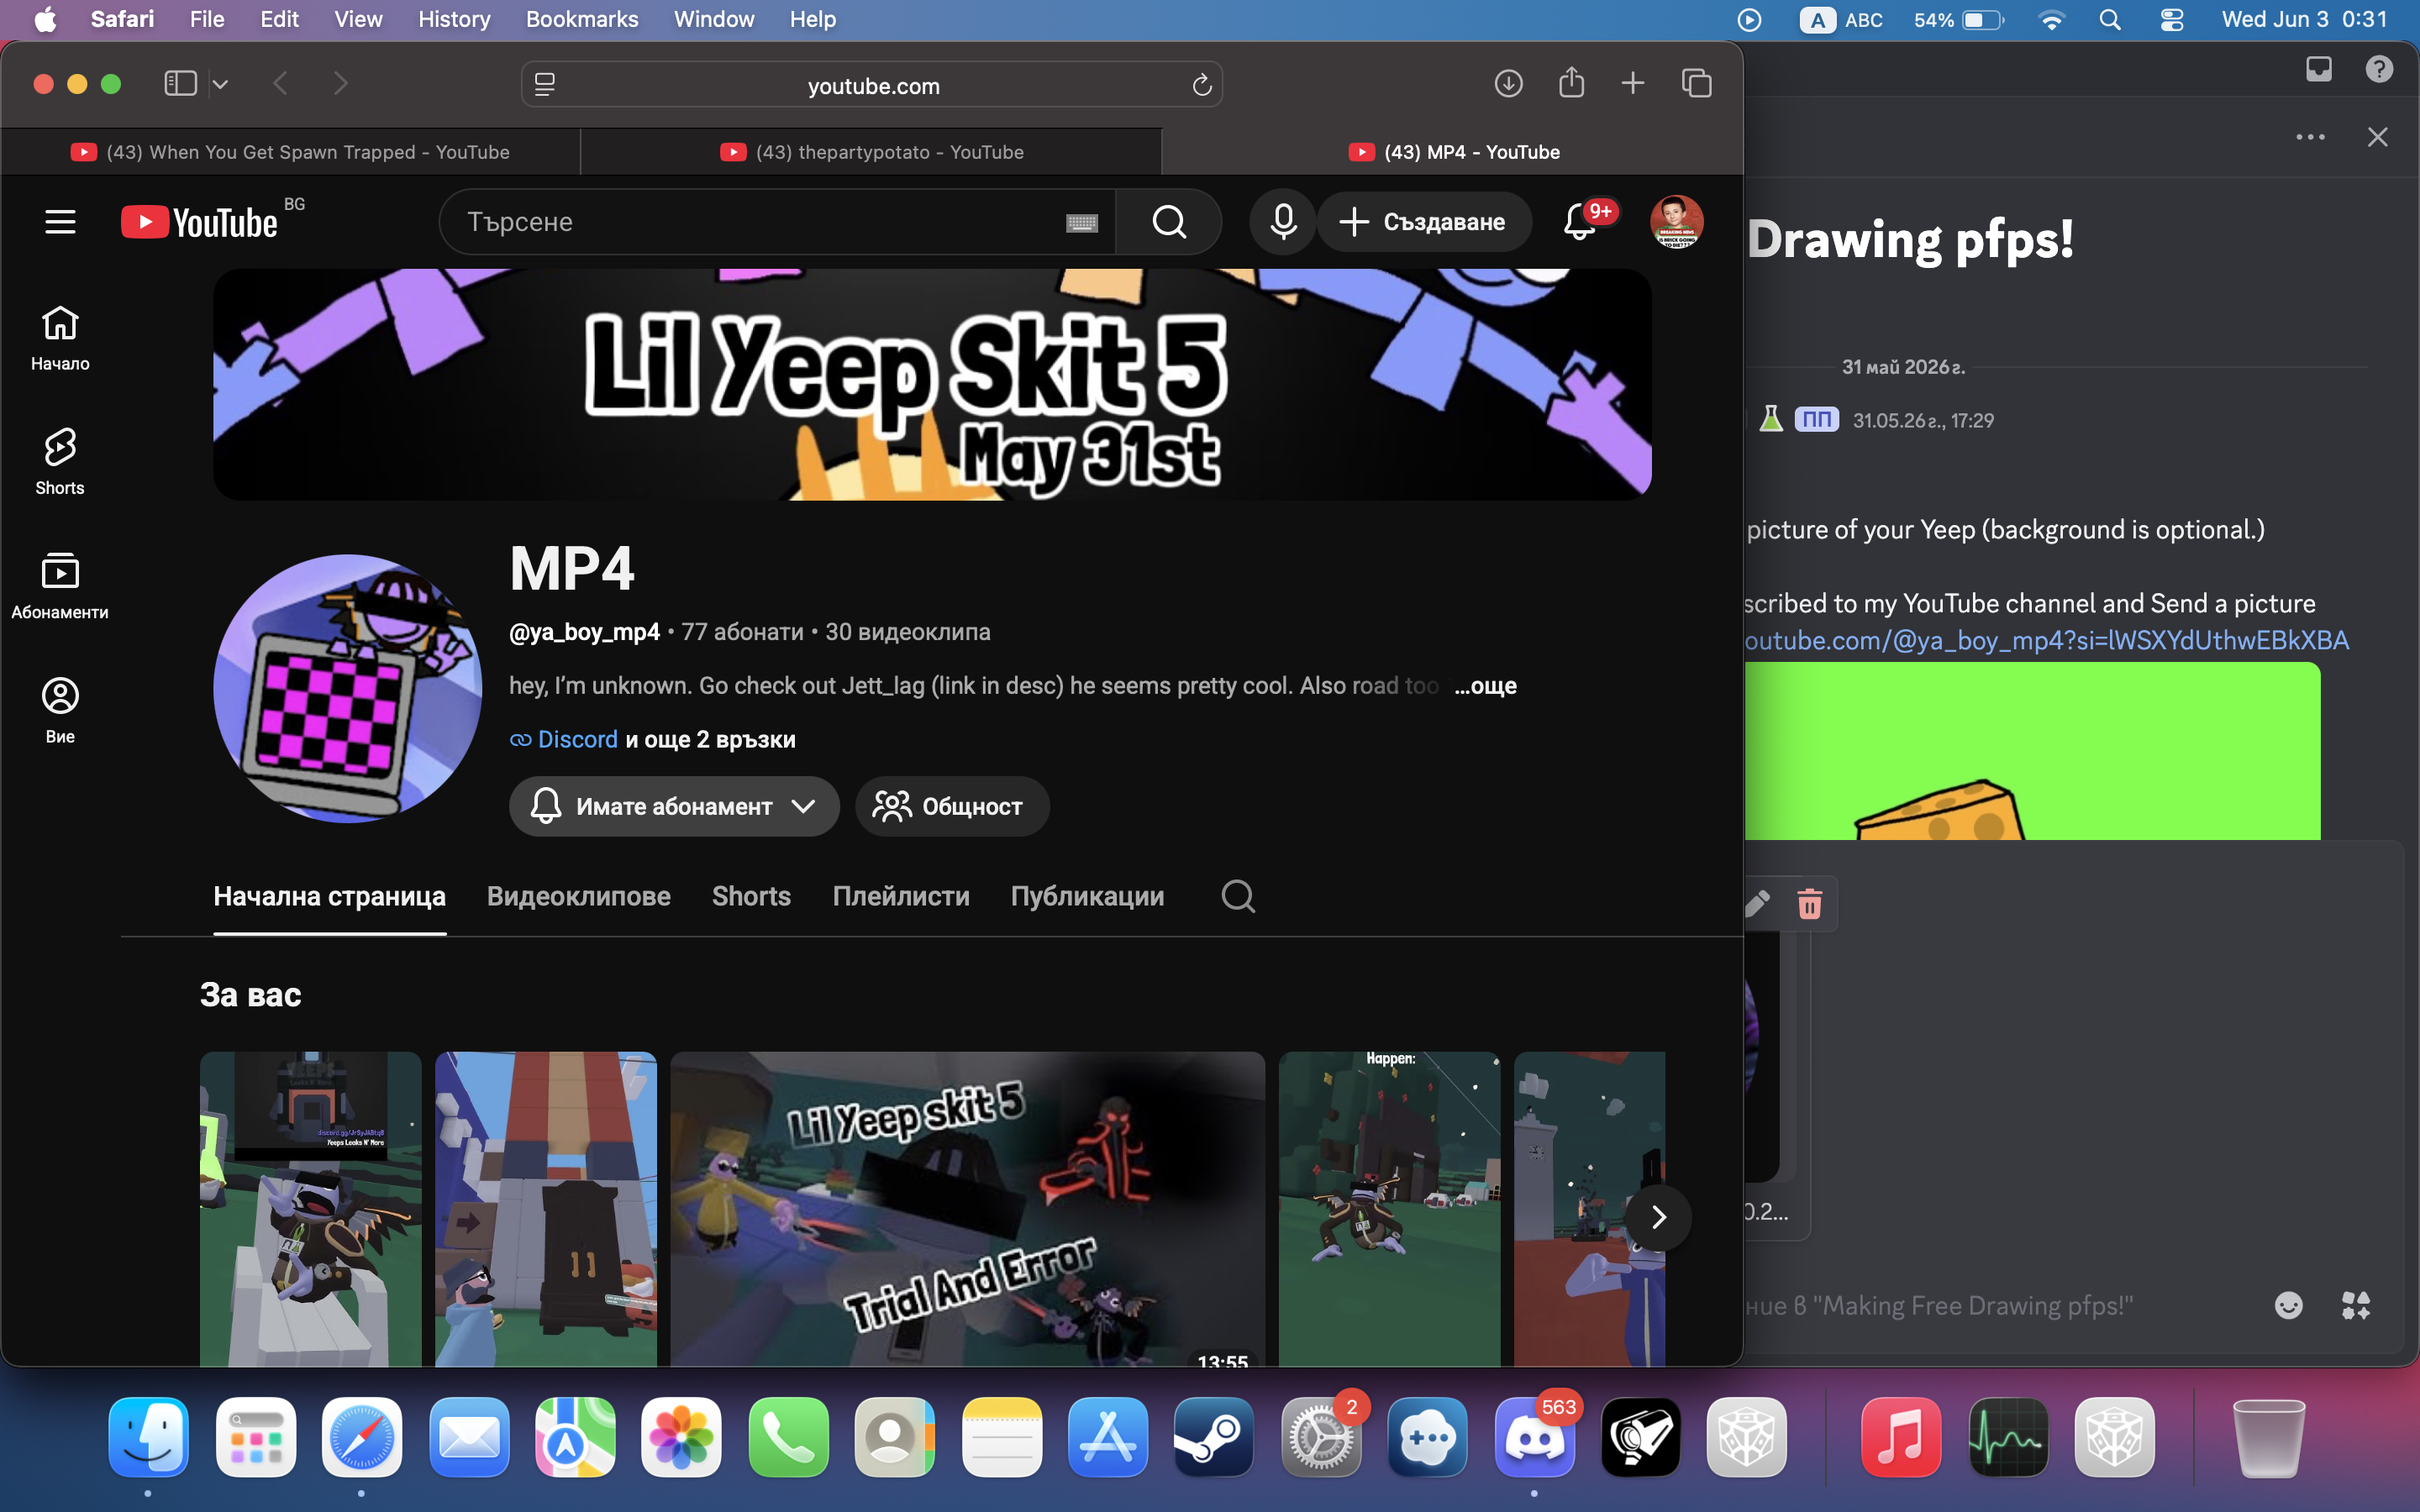This screenshot has width=2420, height=1512.
Task: Open the Вие section in the sidebar
Action: [60, 711]
